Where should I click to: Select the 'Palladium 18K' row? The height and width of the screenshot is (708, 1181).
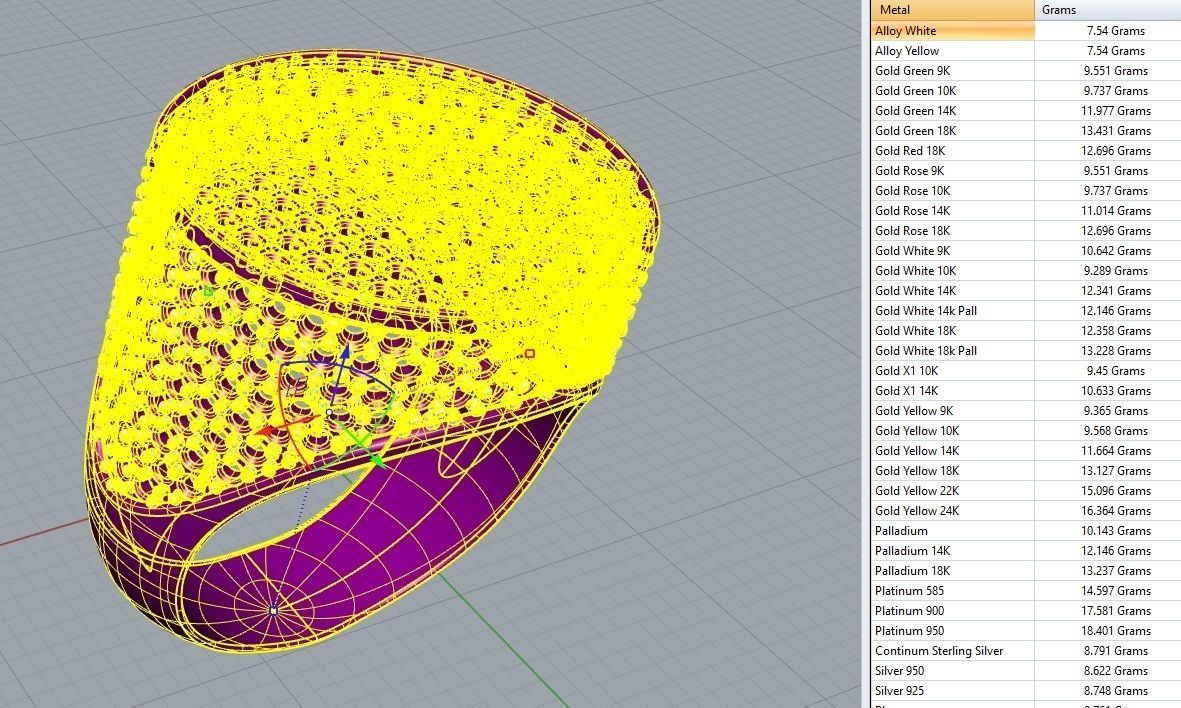click(x=1026, y=570)
